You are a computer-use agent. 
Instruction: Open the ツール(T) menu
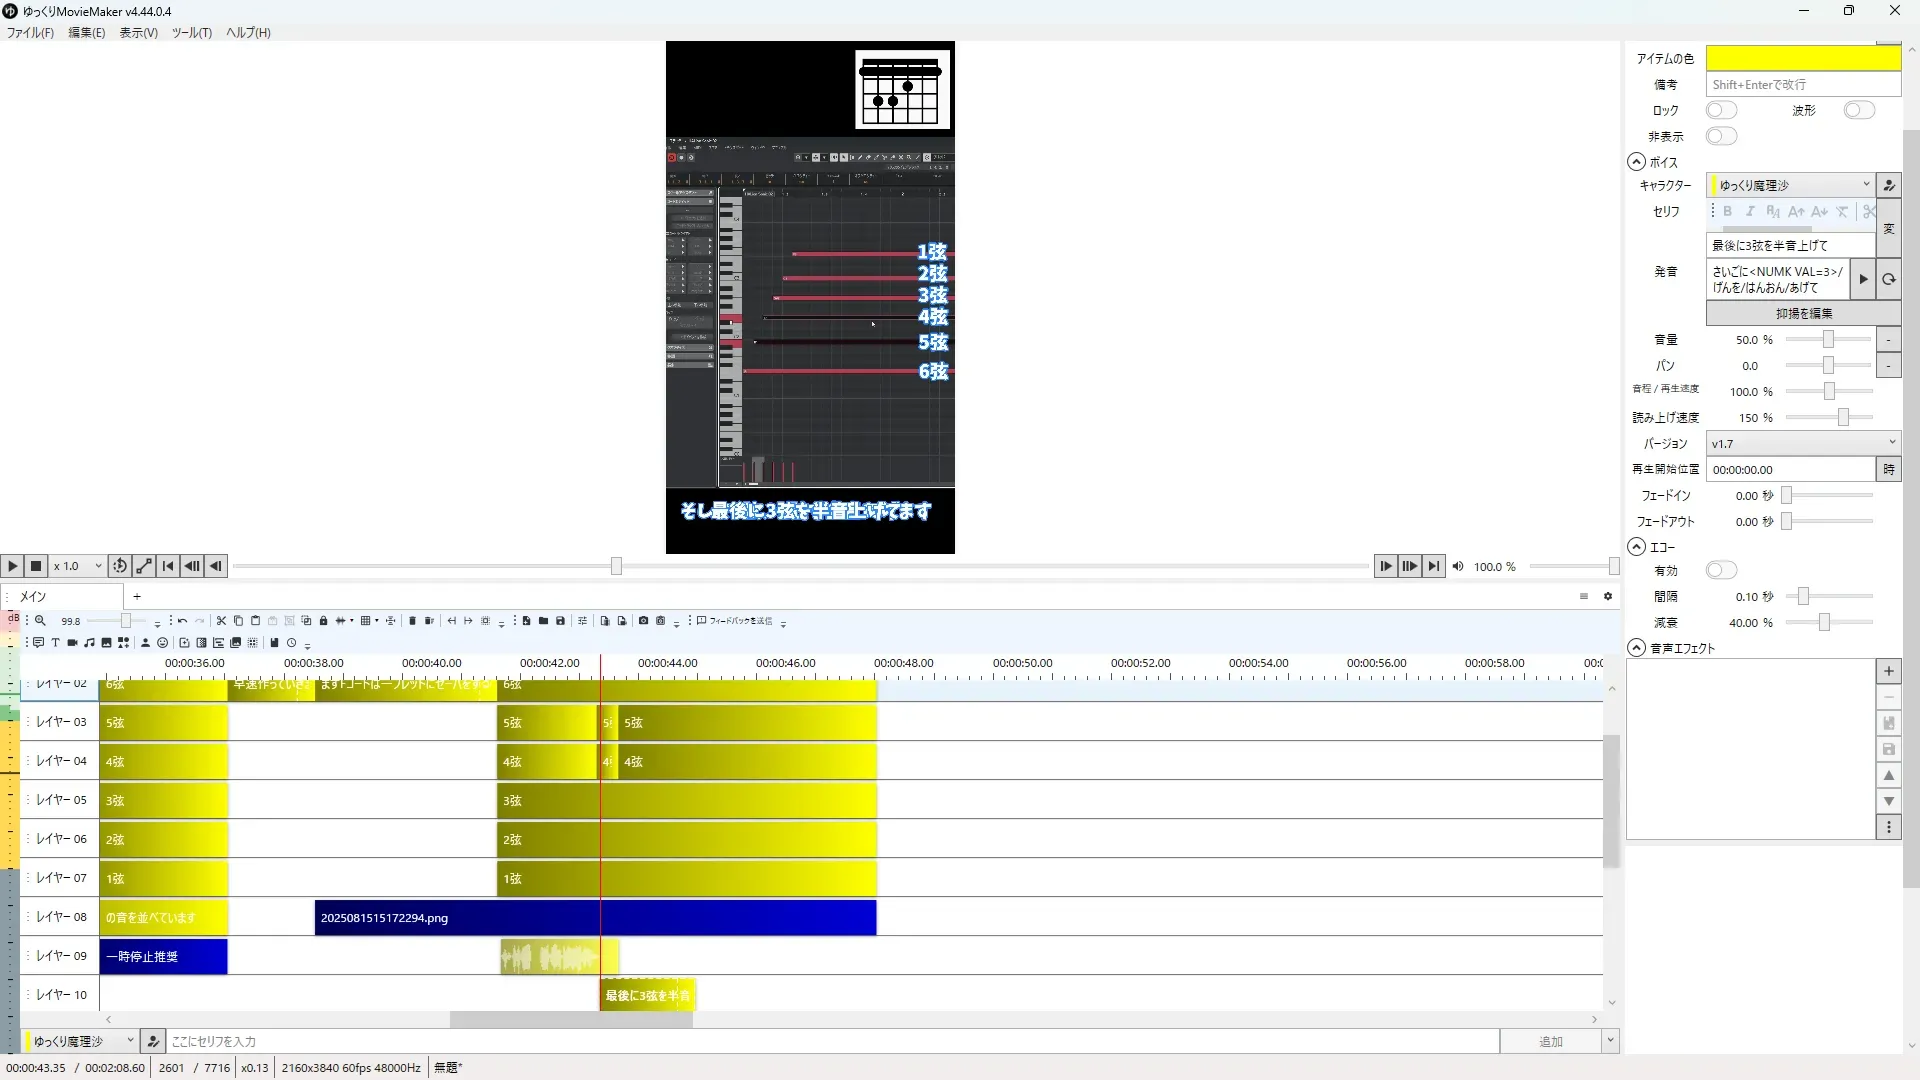click(x=191, y=32)
